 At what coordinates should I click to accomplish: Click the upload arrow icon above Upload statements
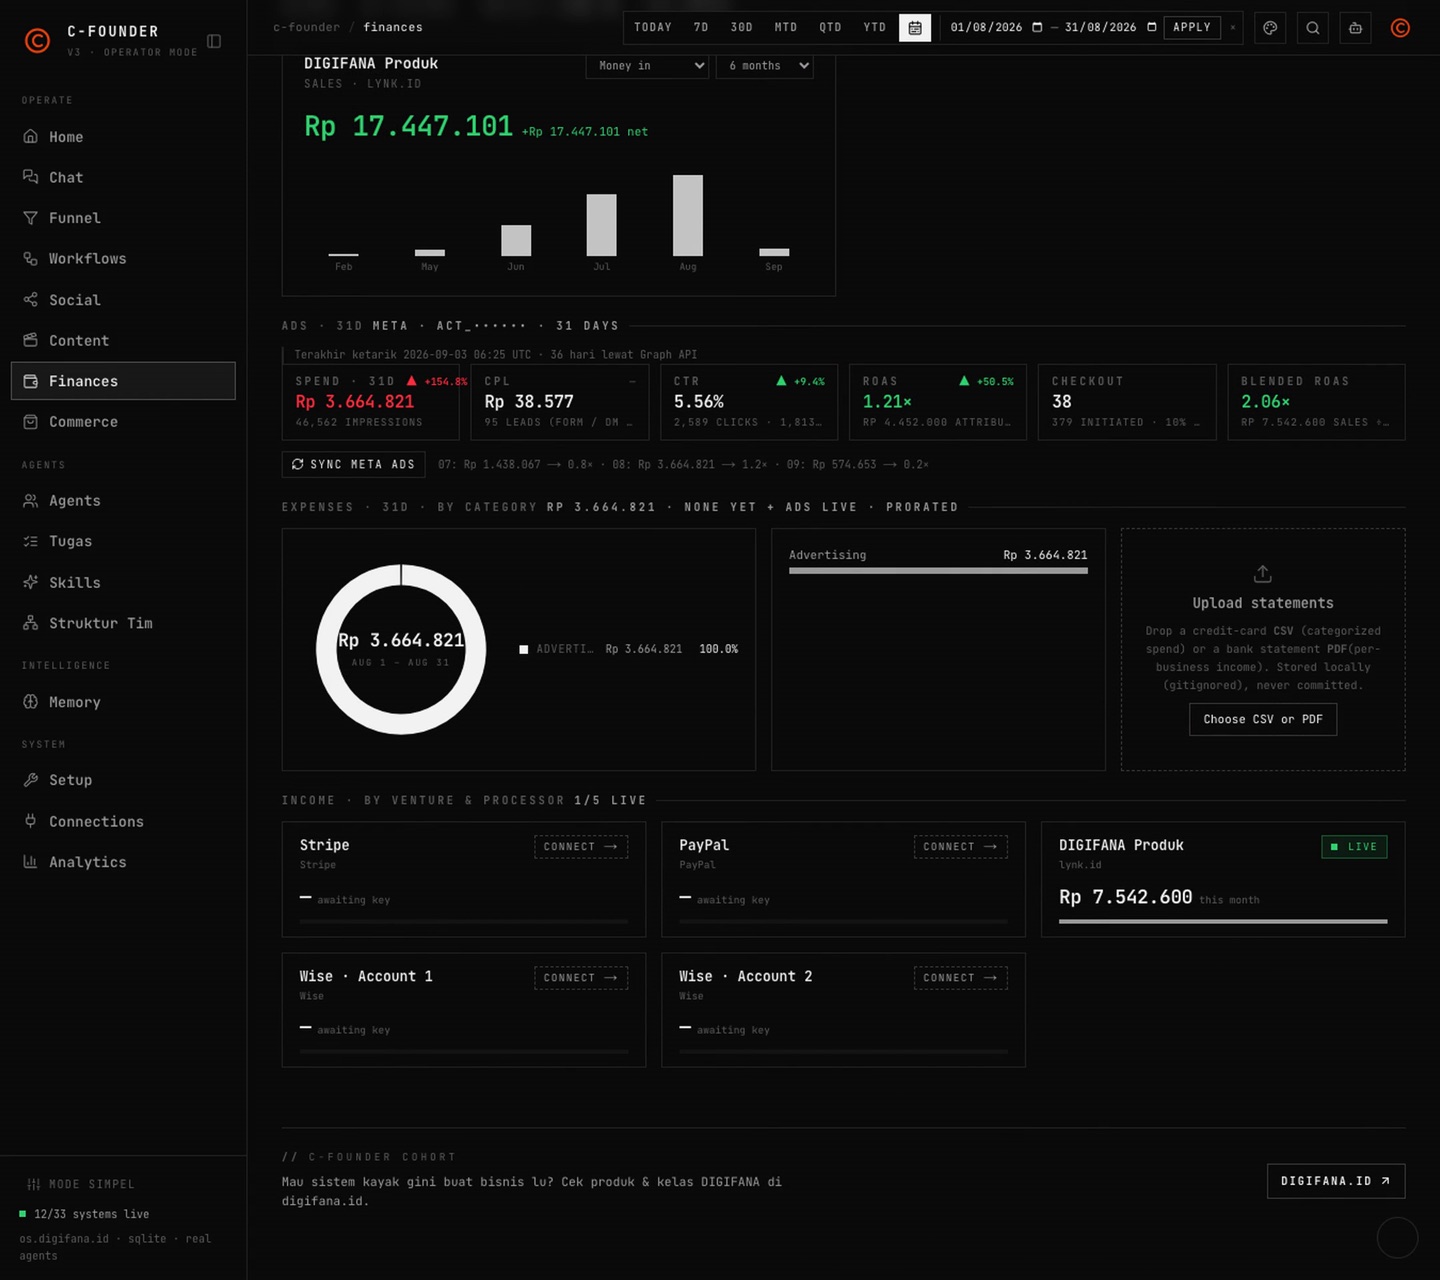pos(1263,574)
